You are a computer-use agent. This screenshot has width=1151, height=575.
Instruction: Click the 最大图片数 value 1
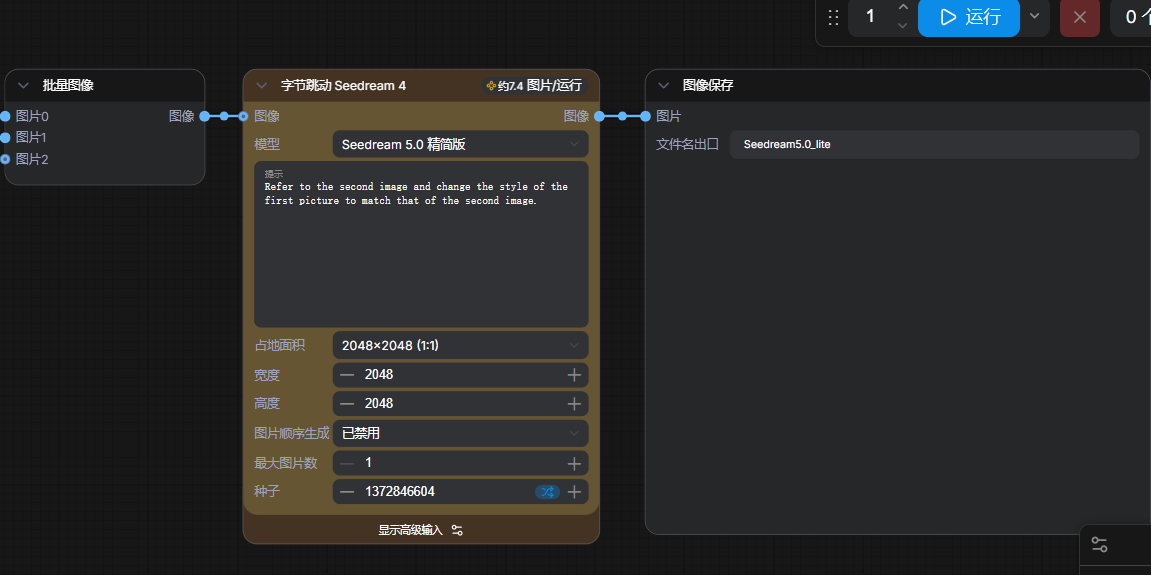368,463
